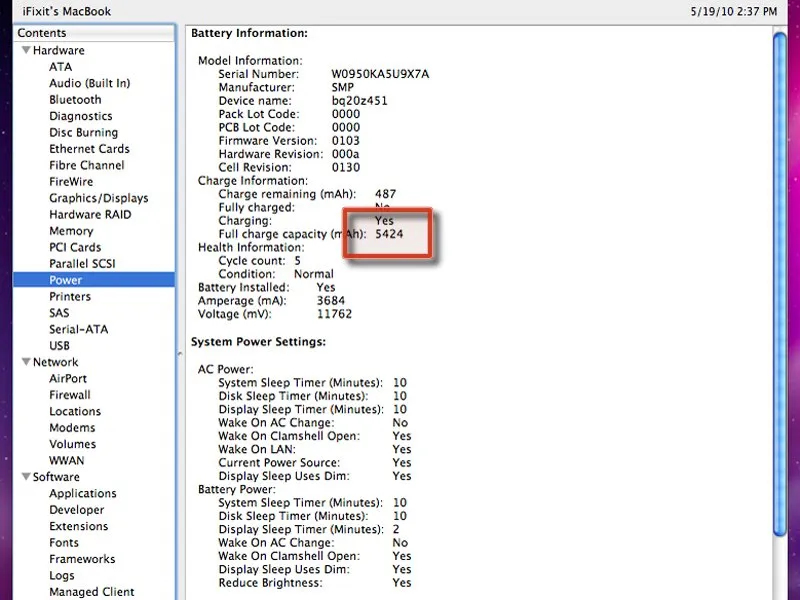Open the AirPort network entry
800x600 pixels.
(x=68, y=379)
